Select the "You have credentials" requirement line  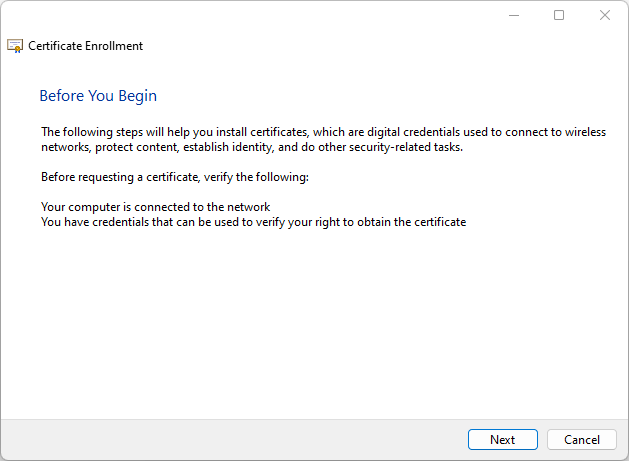tap(253, 222)
